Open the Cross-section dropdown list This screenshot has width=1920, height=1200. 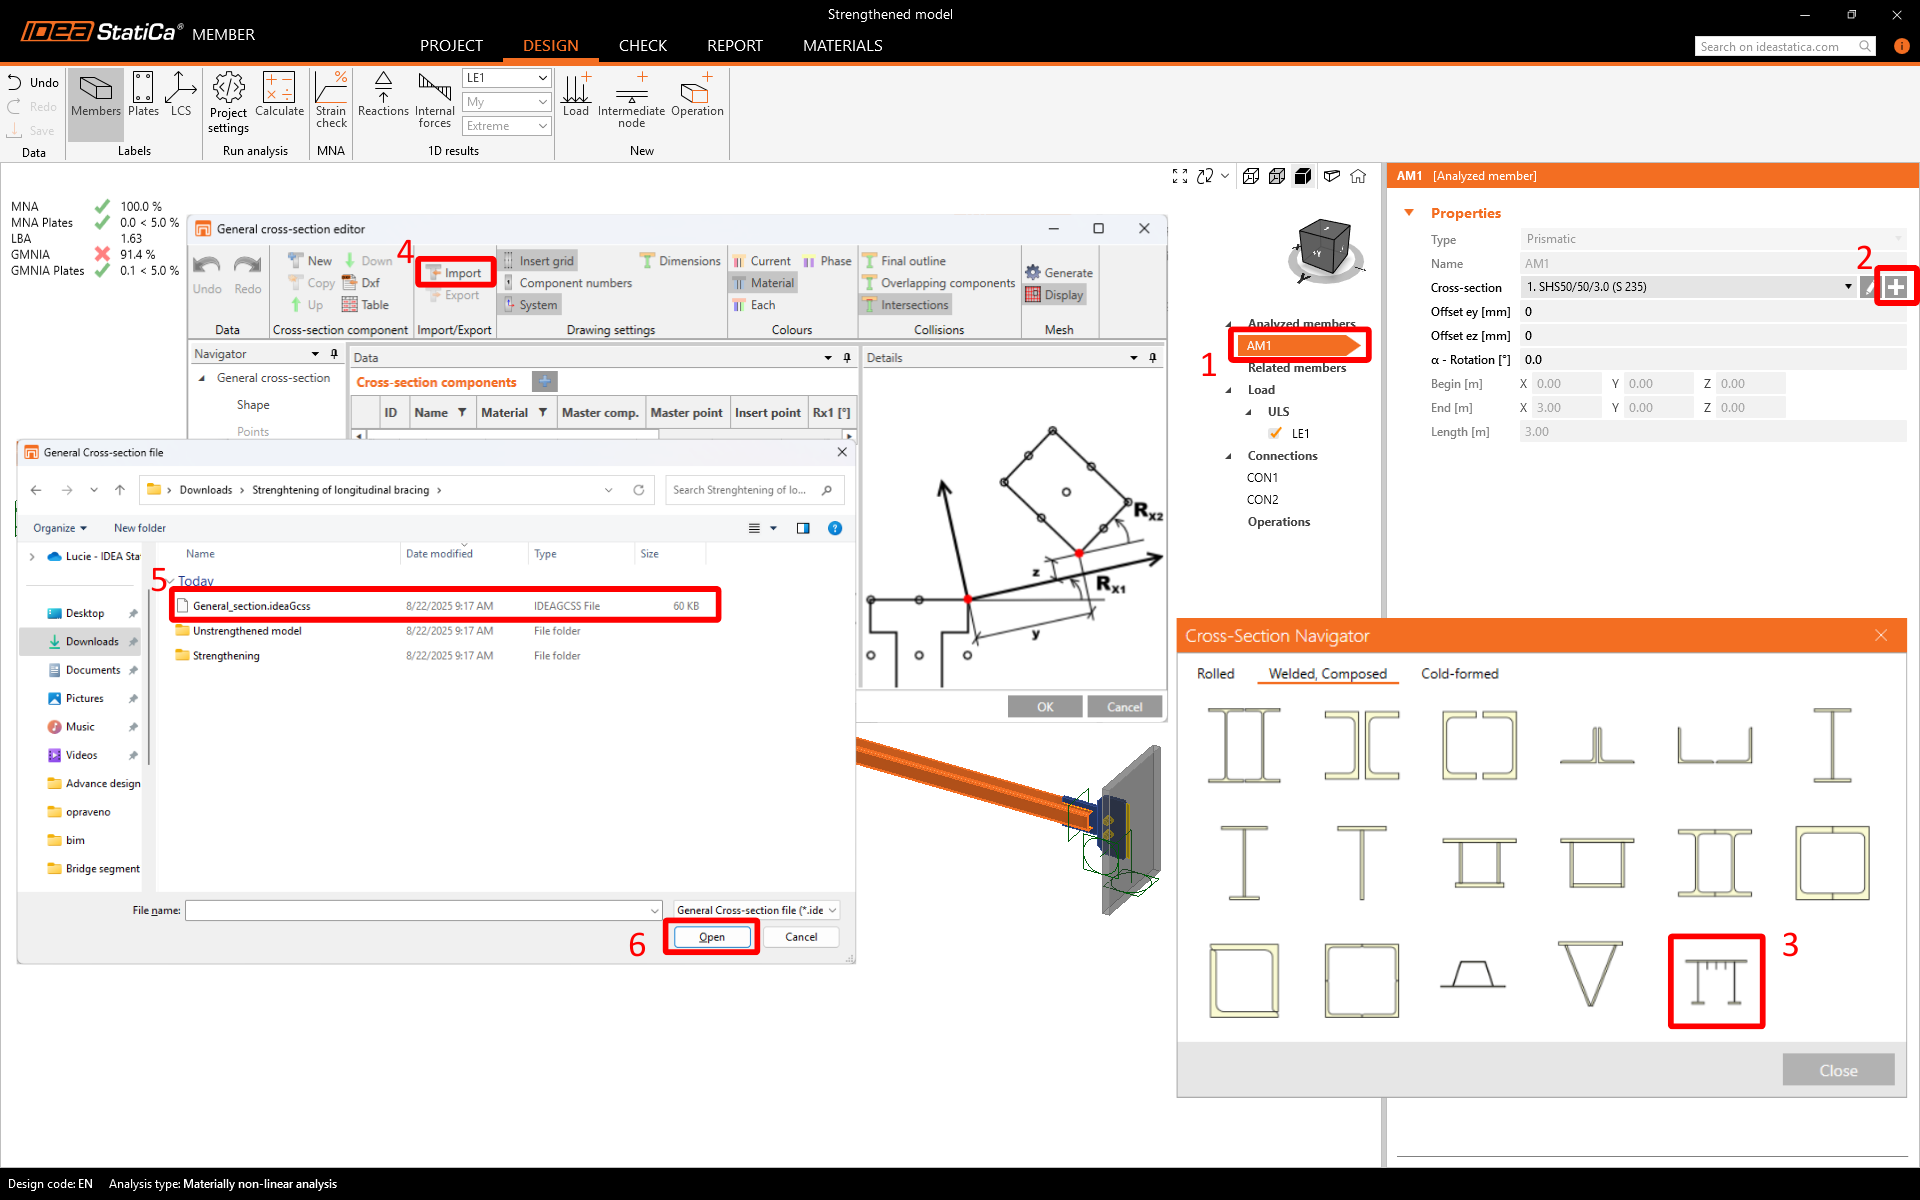pyautogui.click(x=1847, y=287)
